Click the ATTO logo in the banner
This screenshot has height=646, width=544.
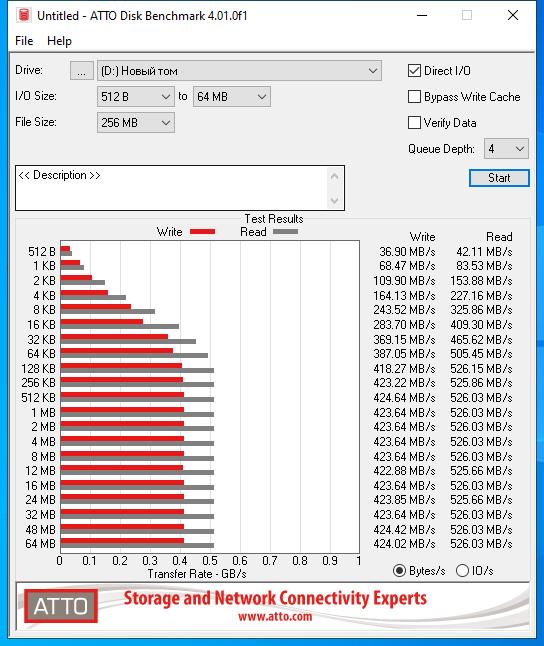(61, 606)
